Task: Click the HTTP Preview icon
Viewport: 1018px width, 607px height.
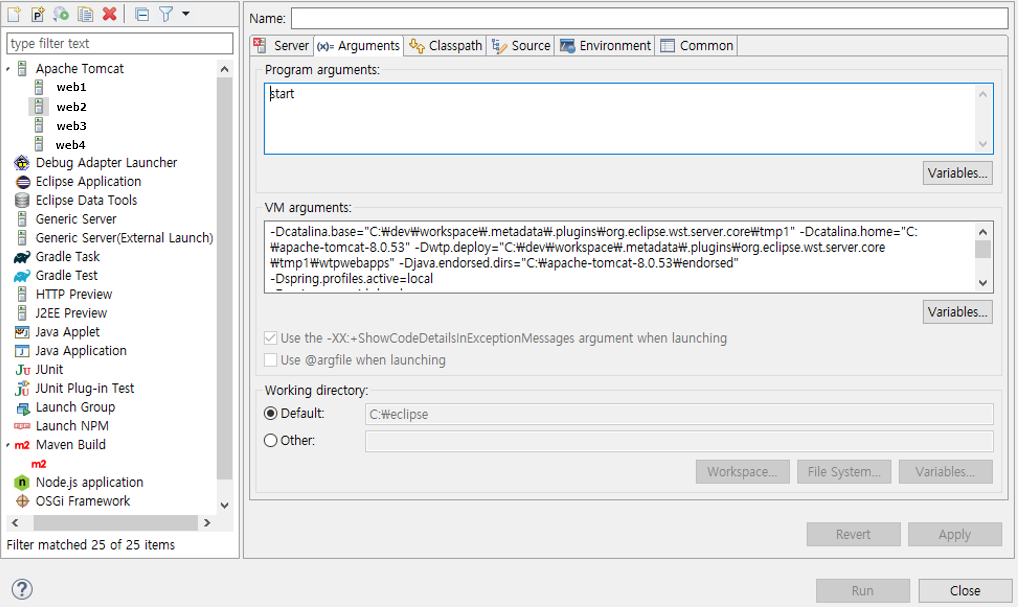Action: (x=22, y=294)
